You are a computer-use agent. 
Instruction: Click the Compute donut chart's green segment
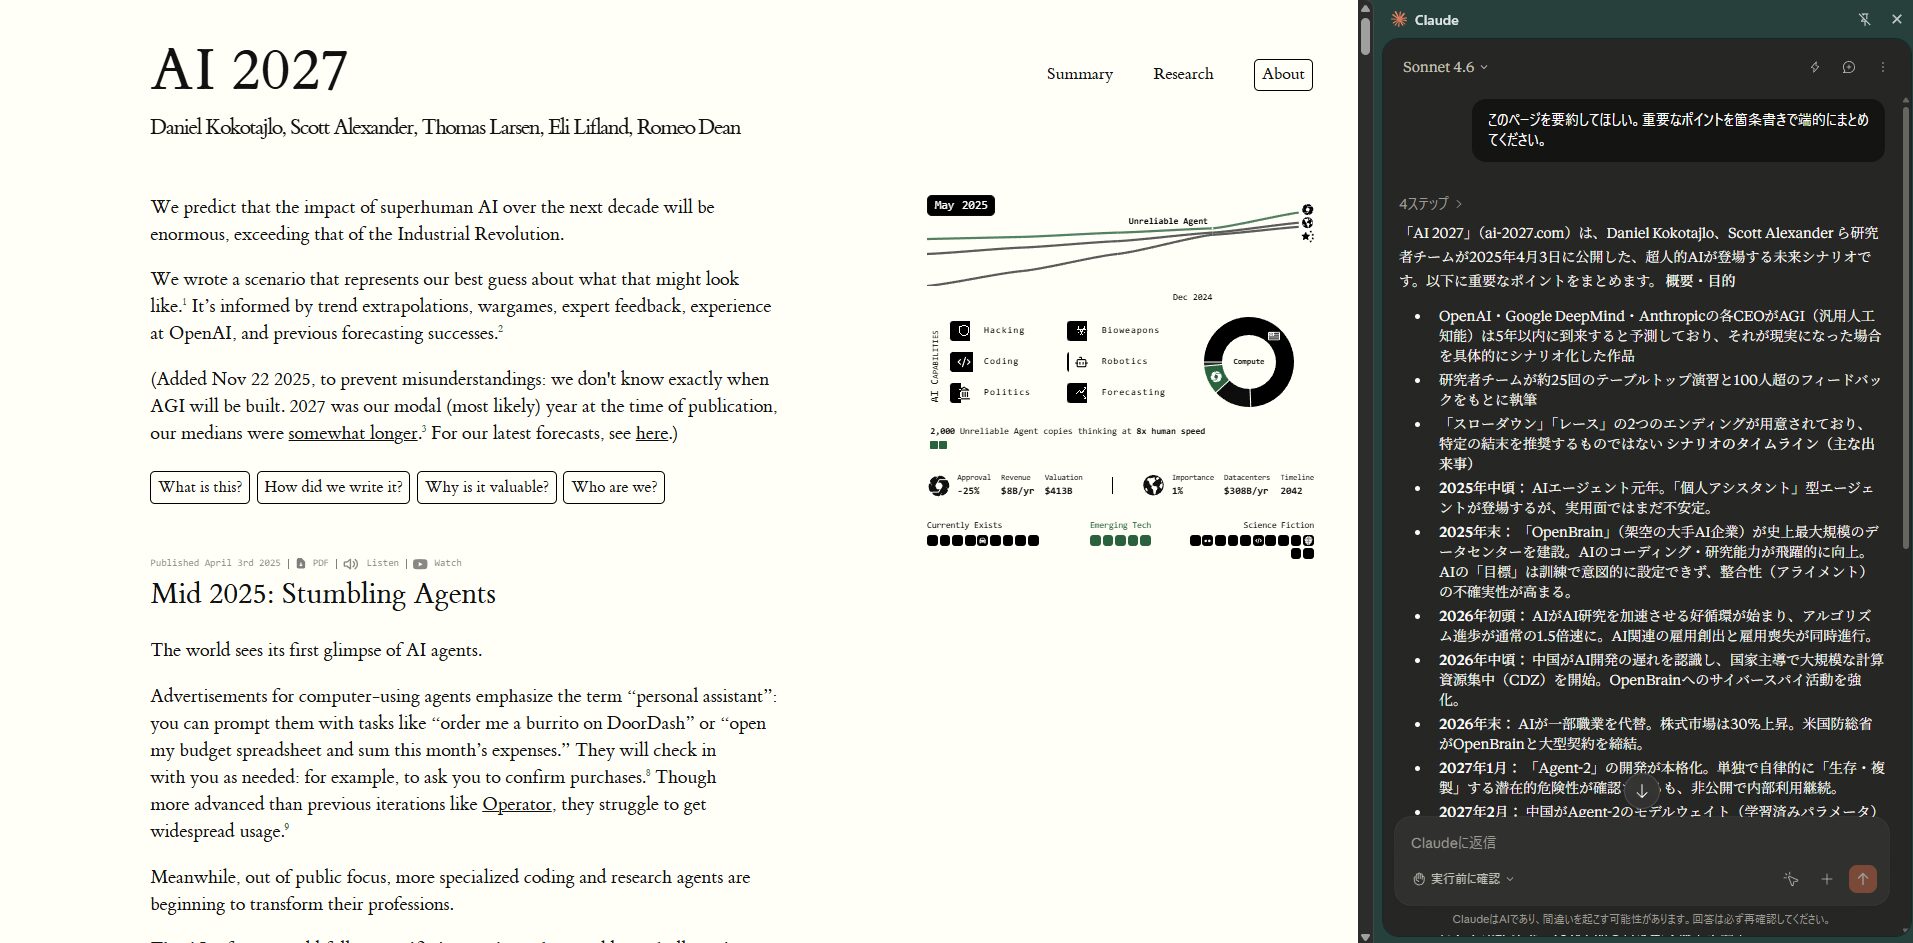pyautogui.click(x=1216, y=377)
